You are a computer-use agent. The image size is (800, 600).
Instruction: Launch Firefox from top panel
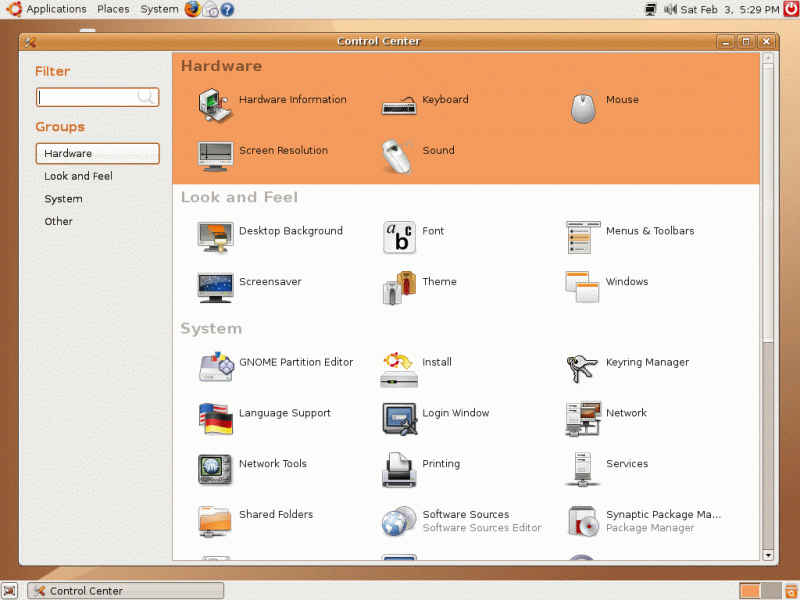[x=192, y=9]
